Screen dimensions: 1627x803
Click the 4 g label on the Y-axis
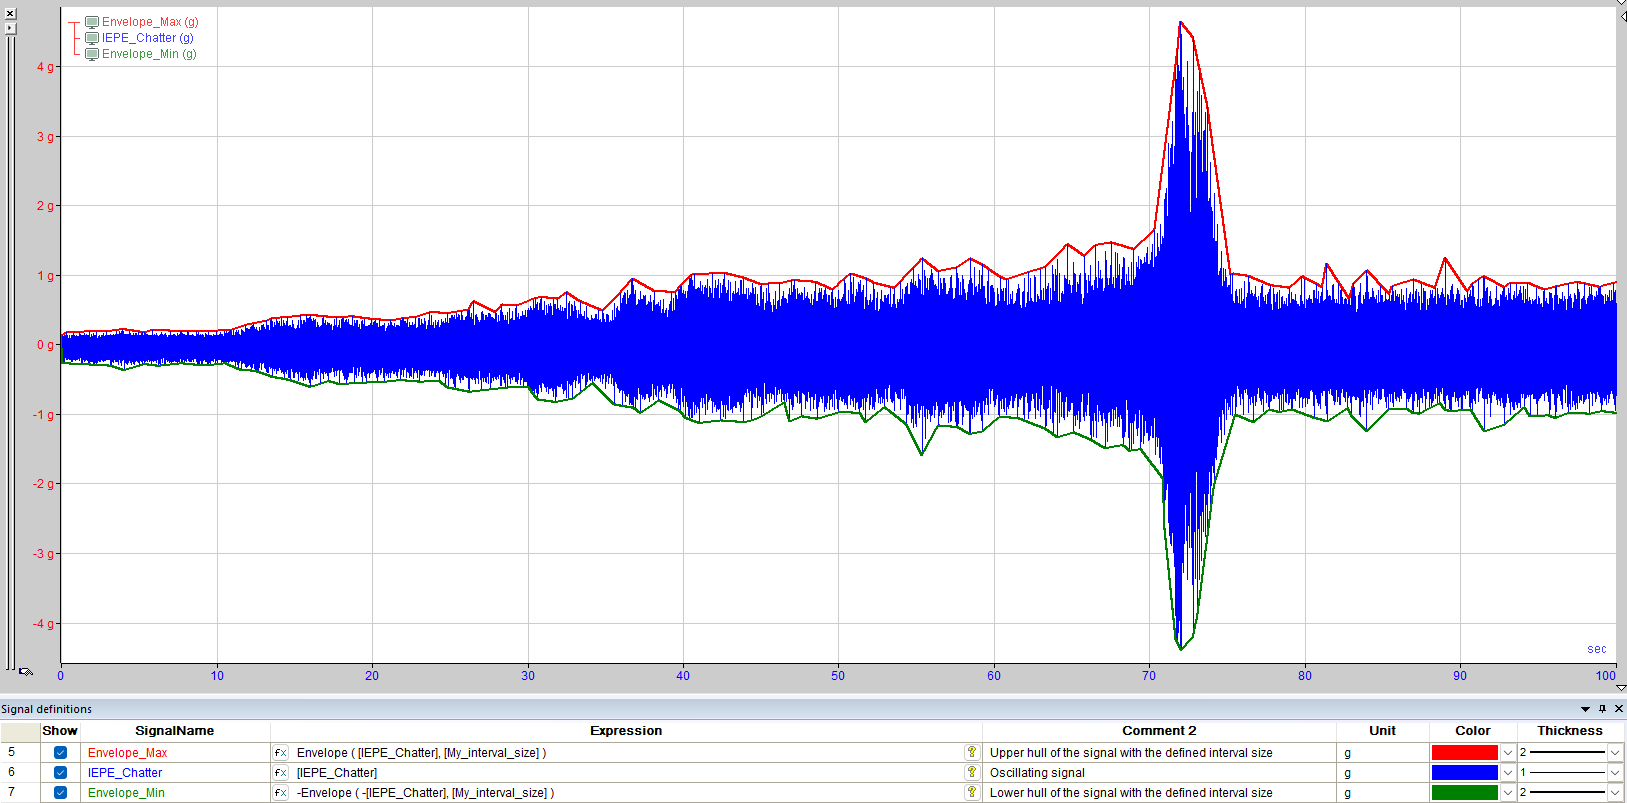pyautogui.click(x=46, y=67)
